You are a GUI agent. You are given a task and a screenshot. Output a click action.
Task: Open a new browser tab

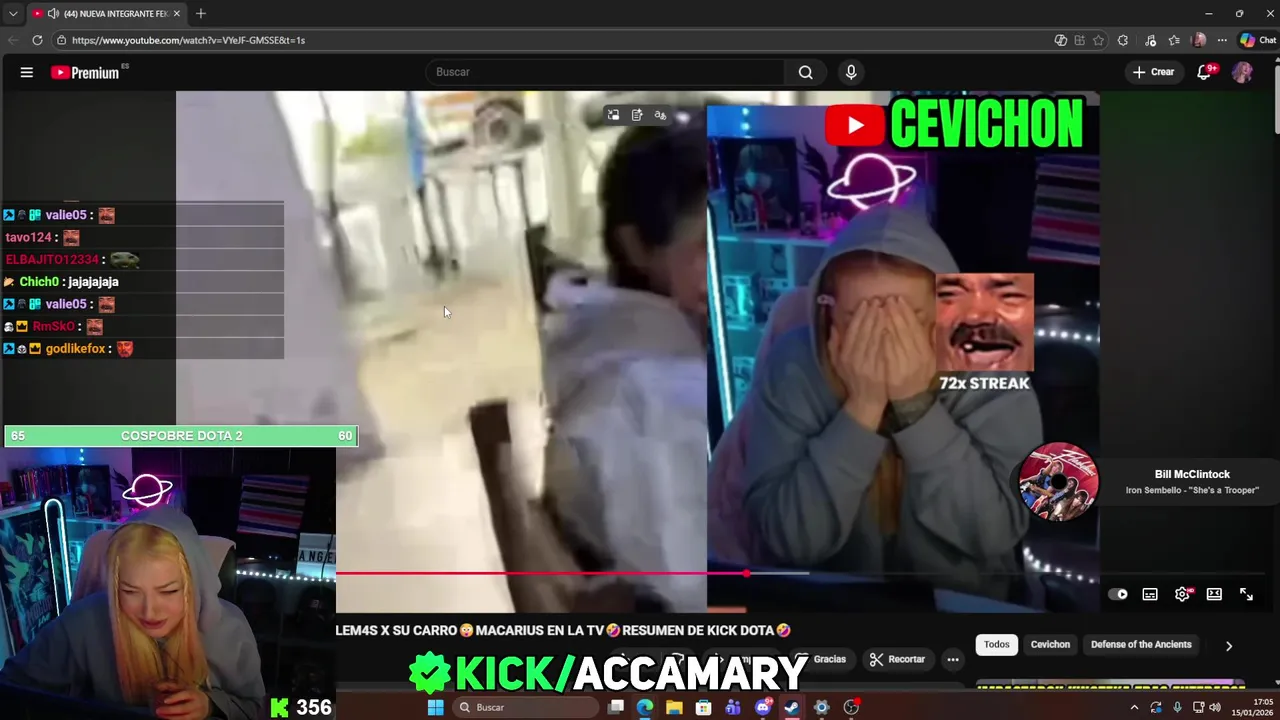(x=200, y=14)
